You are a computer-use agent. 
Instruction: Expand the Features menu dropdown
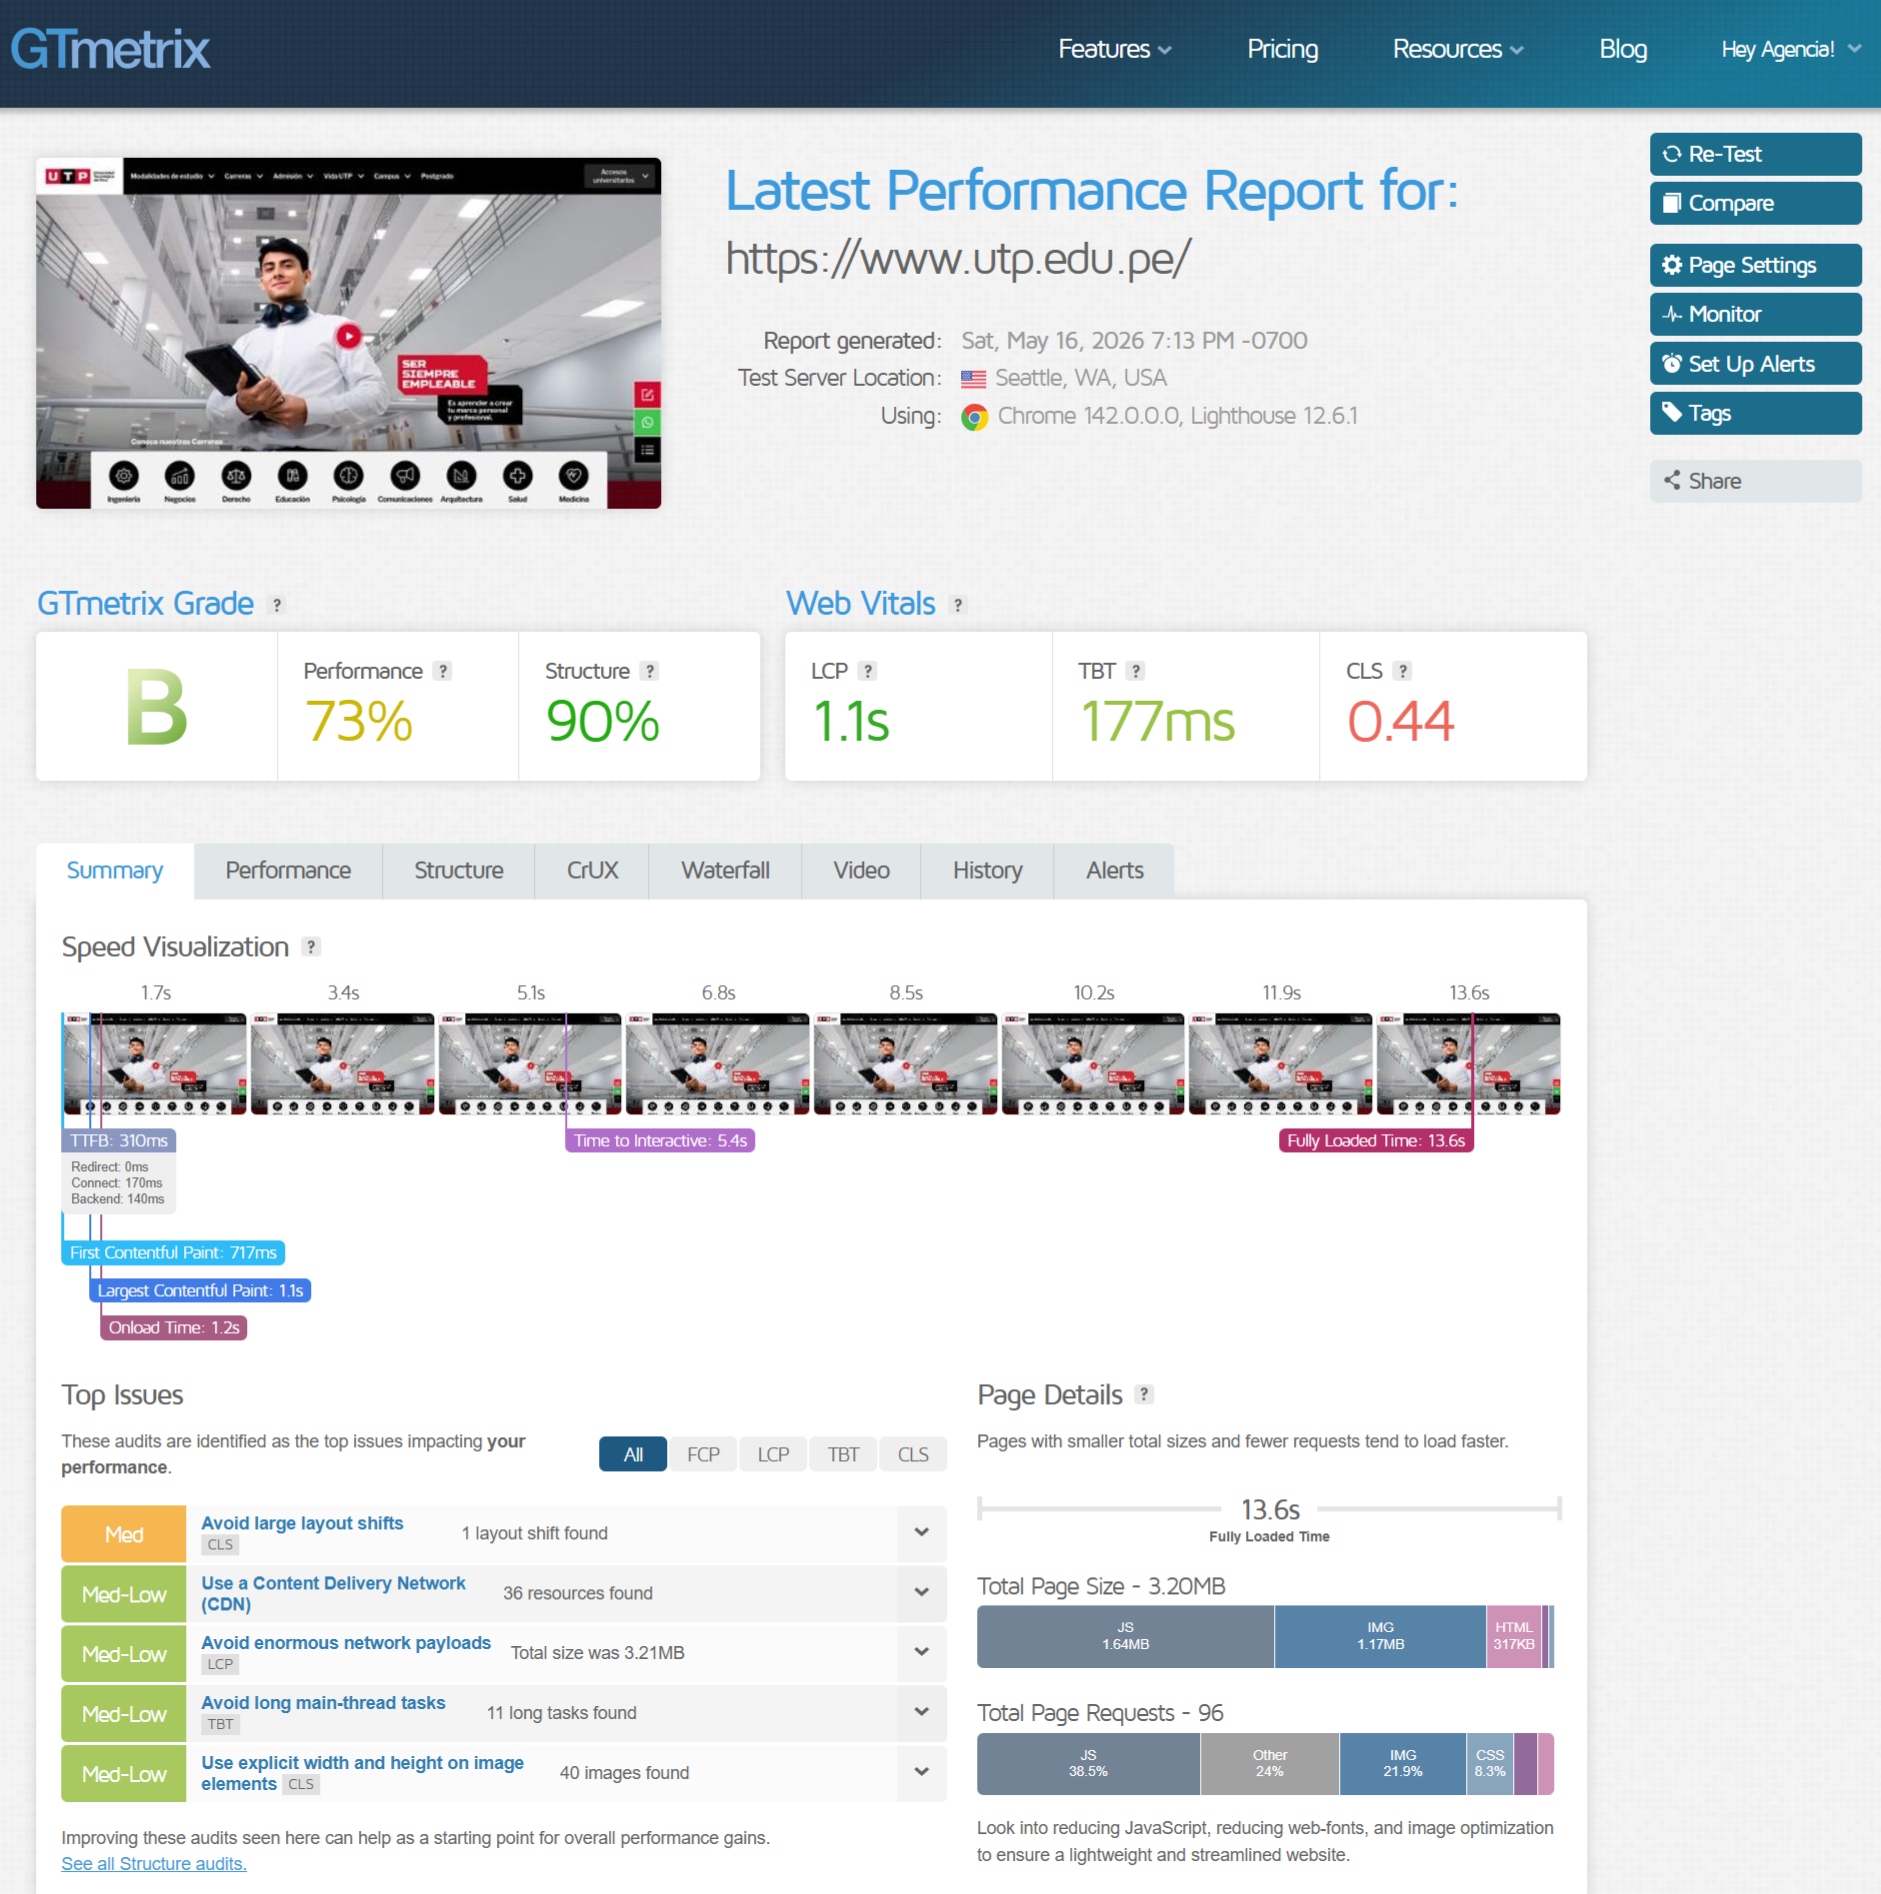tap(1114, 49)
